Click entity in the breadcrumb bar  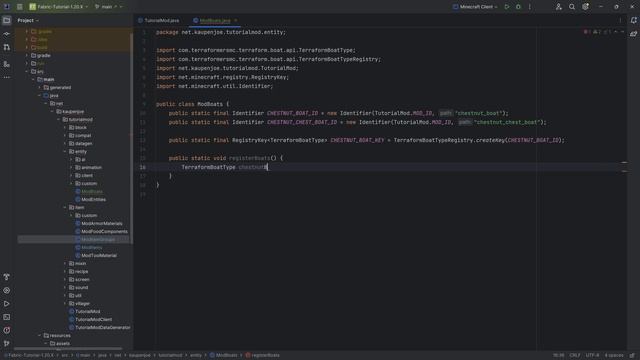[196, 355]
